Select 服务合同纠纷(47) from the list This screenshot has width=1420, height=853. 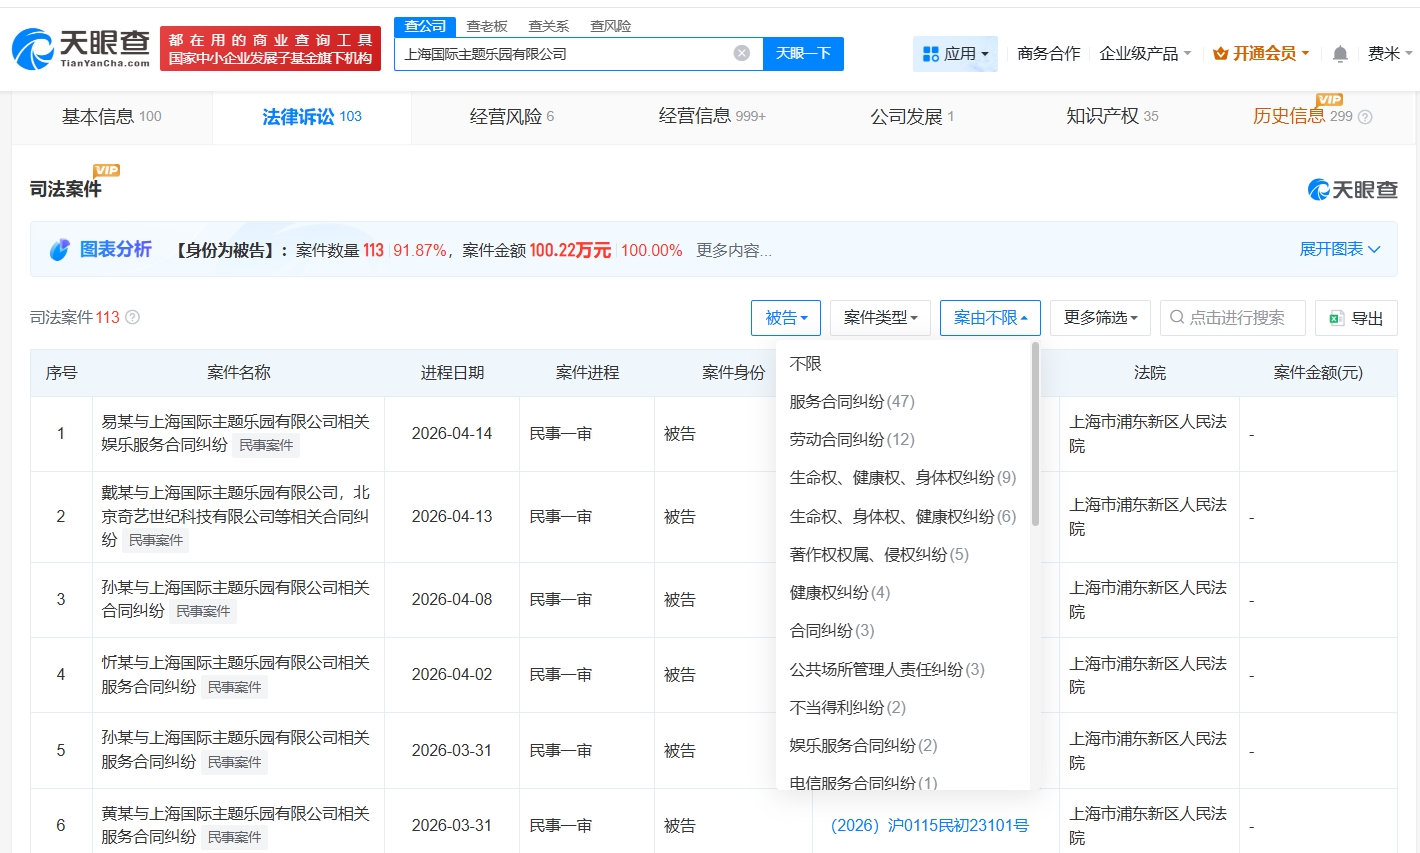(851, 401)
